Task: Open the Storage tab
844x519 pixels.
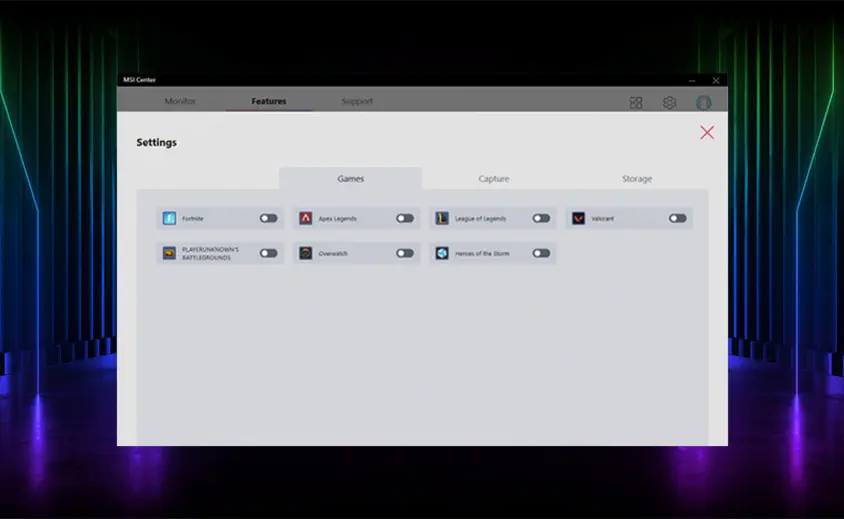Action: (x=637, y=179)
